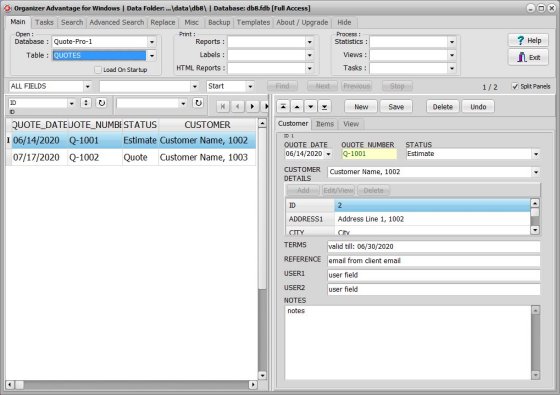Viewport: 560px width, 395px height.
Task: Click the Delete record button
Action: pyautogui.click(x=442, y=106)
